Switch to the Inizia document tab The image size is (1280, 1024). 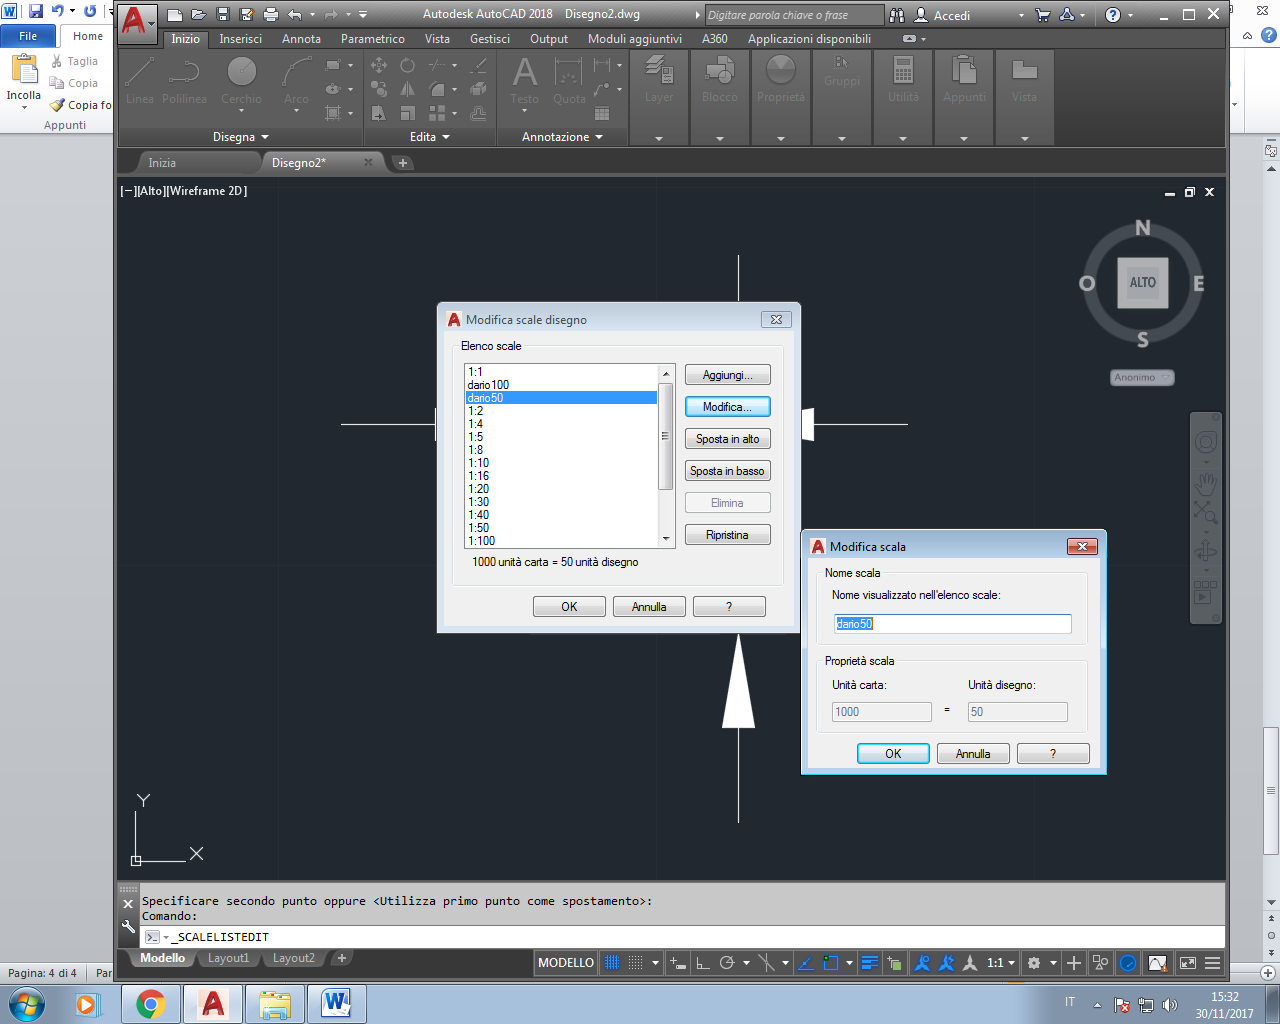pos(162,162)
